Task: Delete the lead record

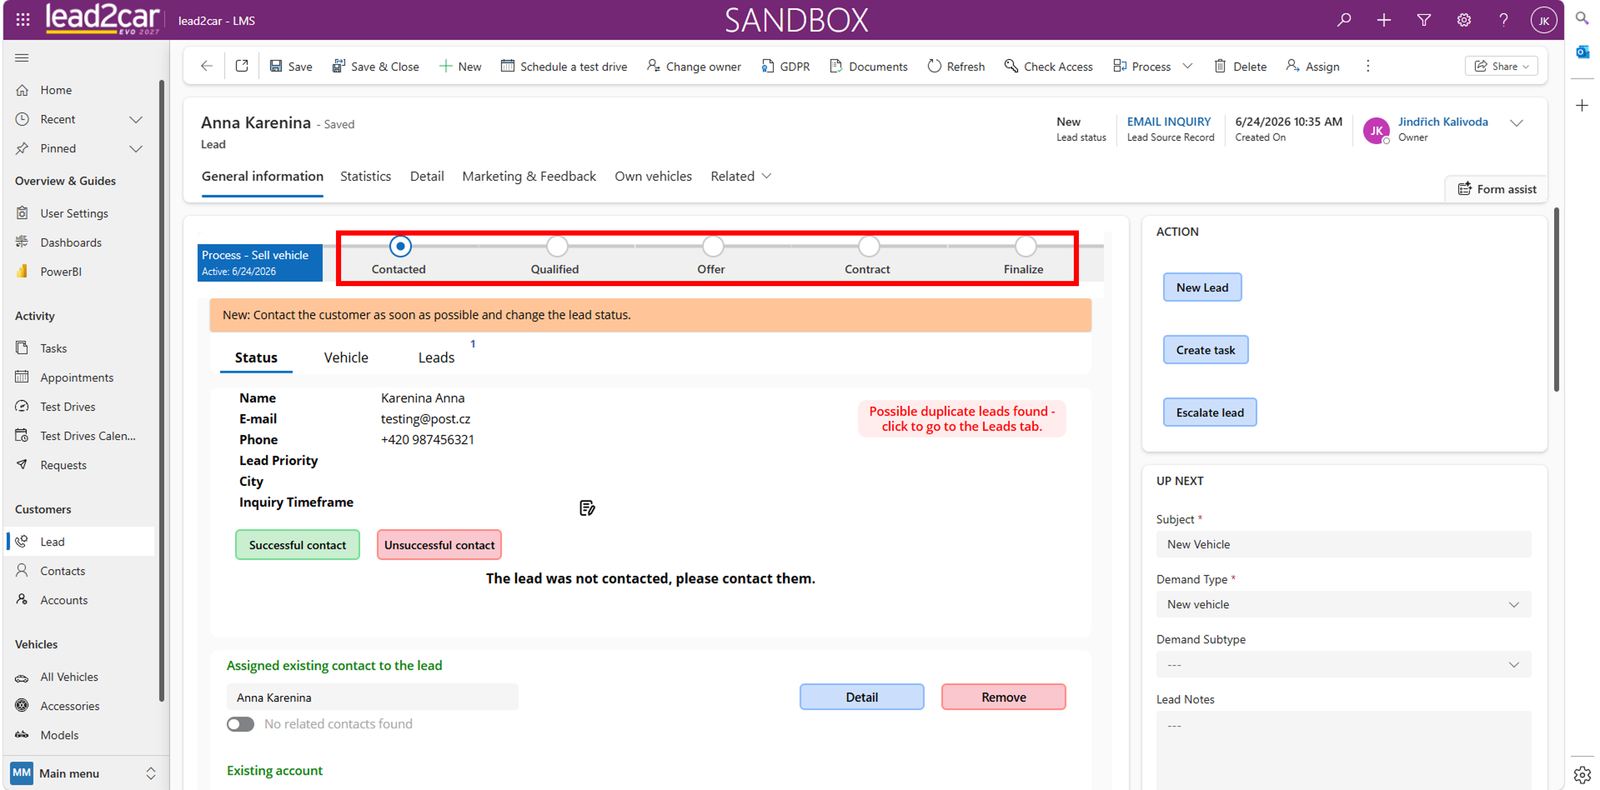Action: pos(1240,66)
